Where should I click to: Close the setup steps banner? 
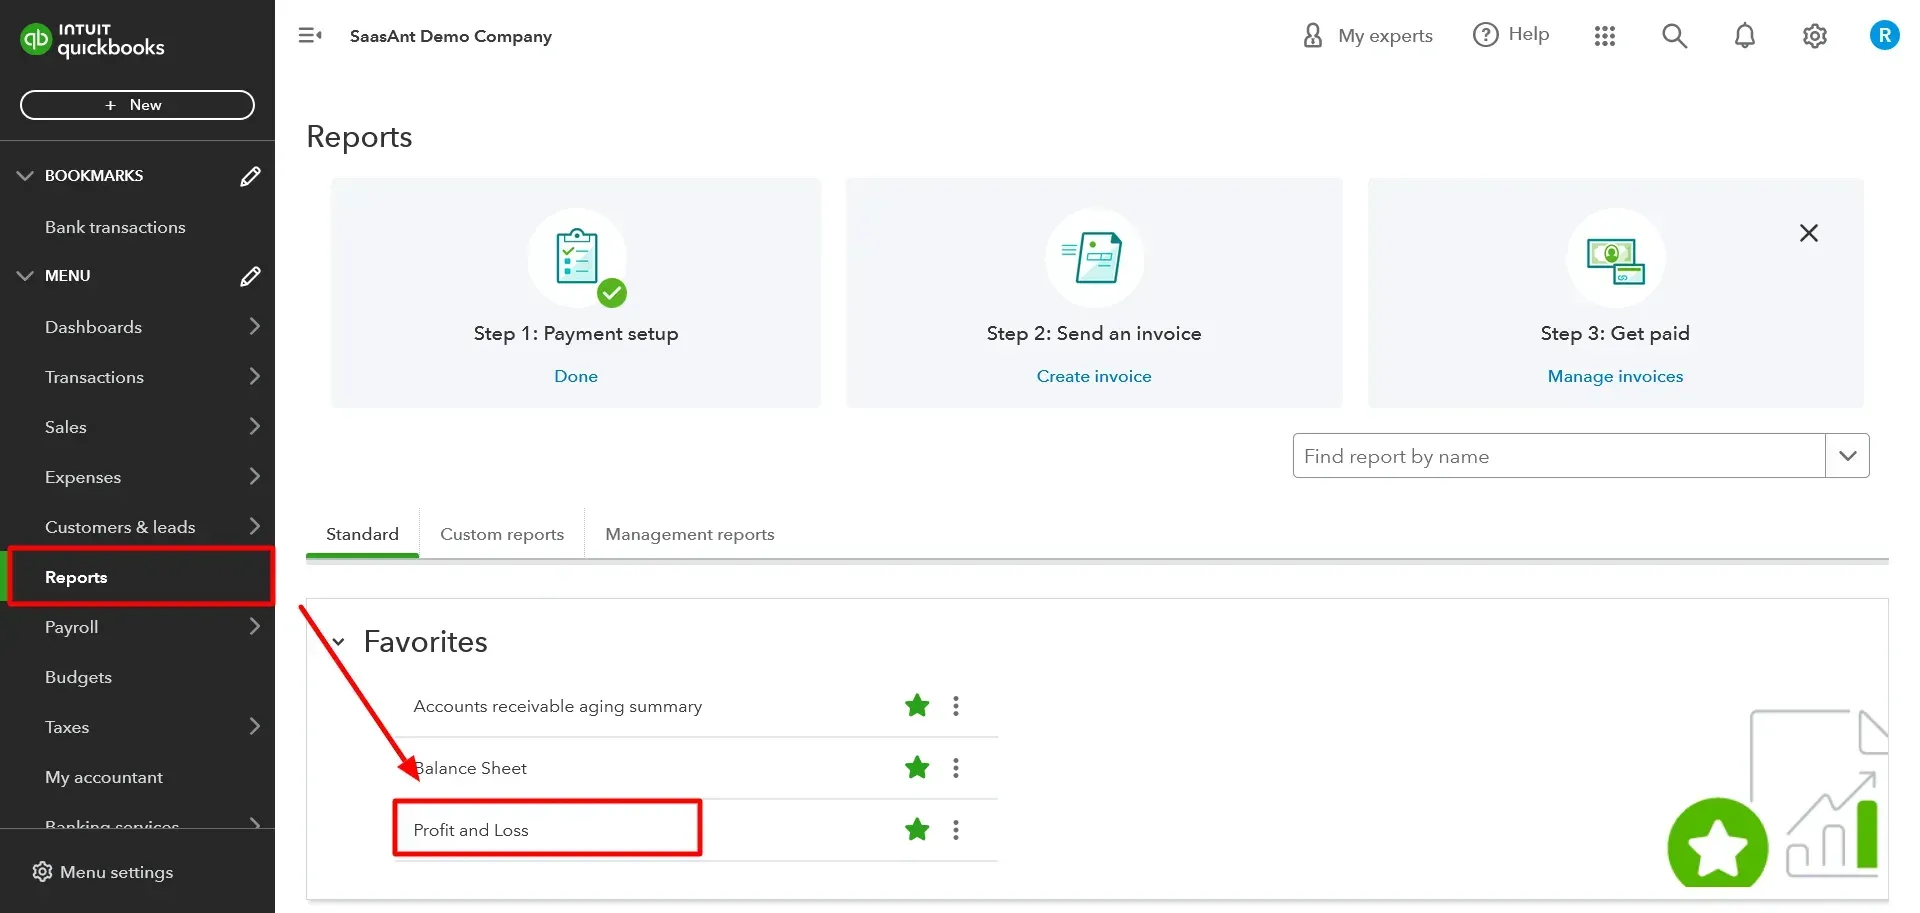click(1809, 233)
